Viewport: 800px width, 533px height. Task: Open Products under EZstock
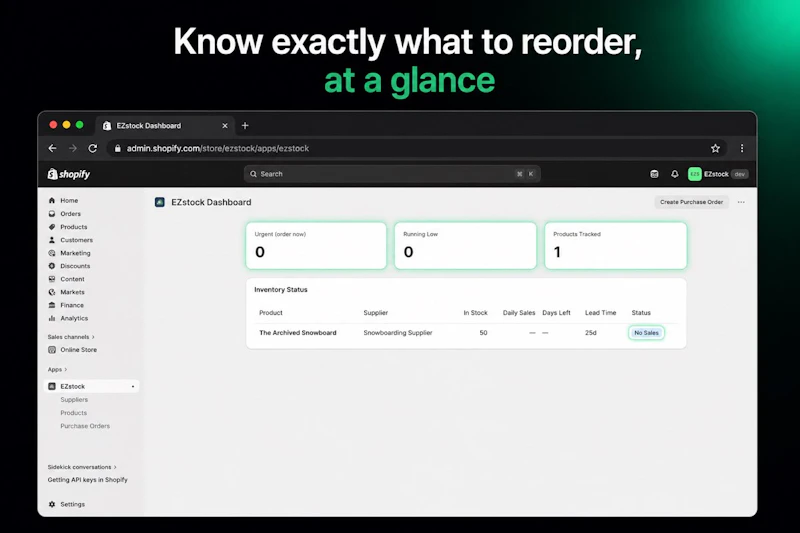pyautogui.click(x=73, y=413)
